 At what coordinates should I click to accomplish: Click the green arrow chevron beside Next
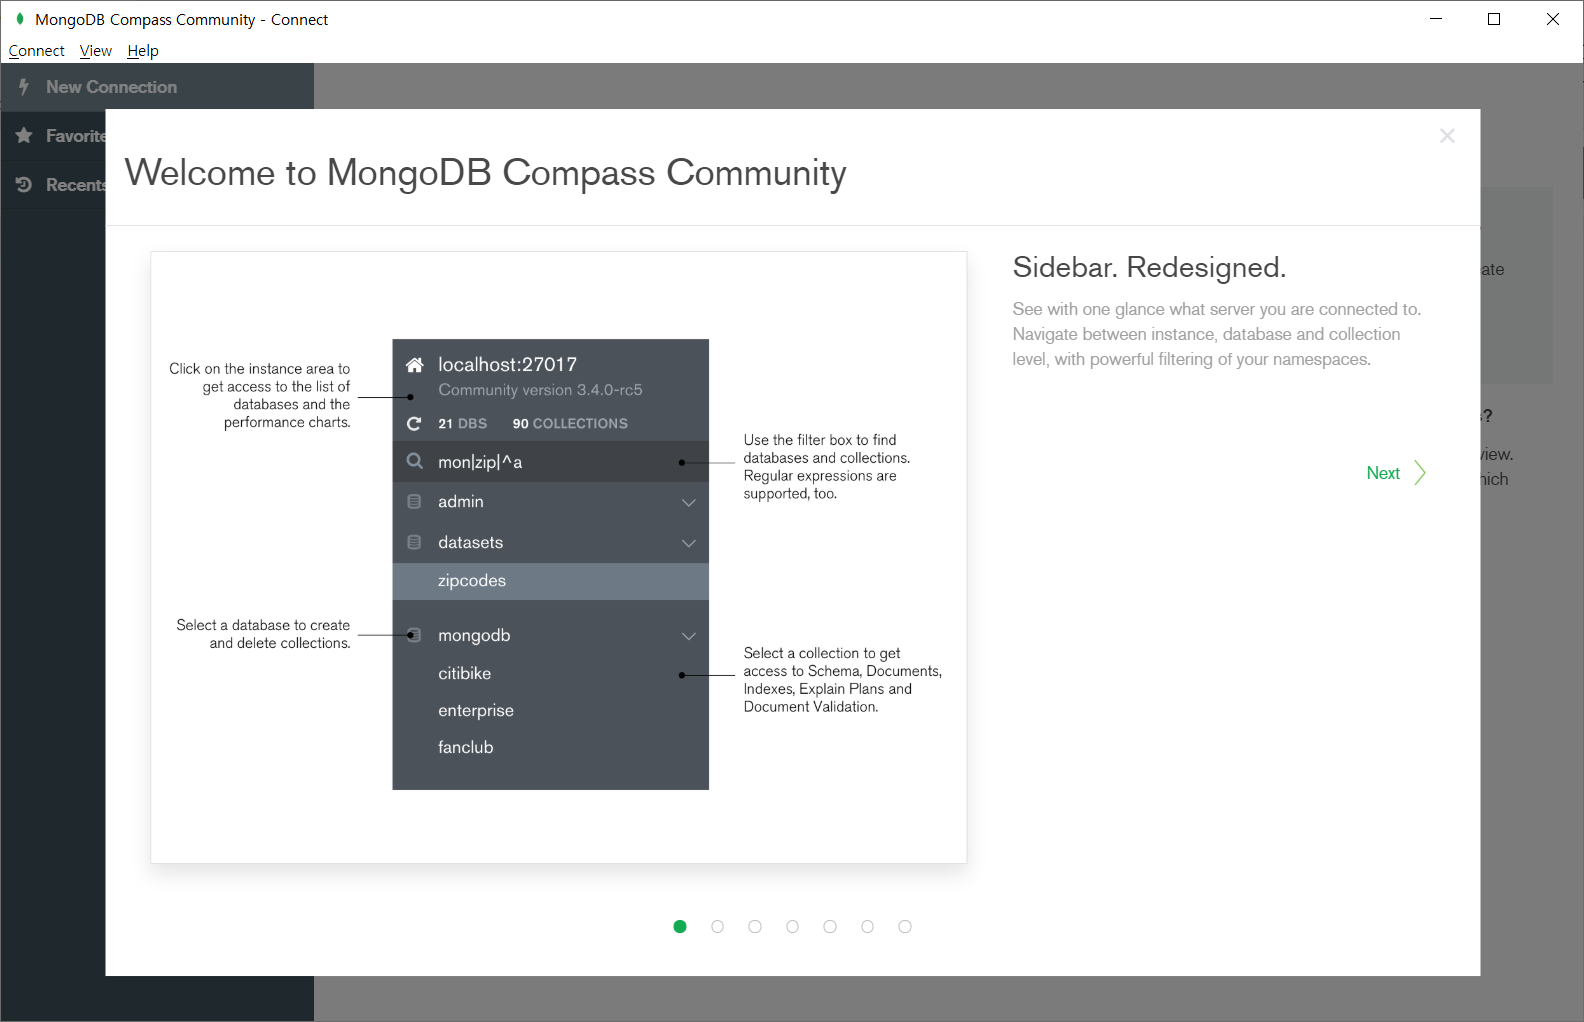tap(1420, 473)
